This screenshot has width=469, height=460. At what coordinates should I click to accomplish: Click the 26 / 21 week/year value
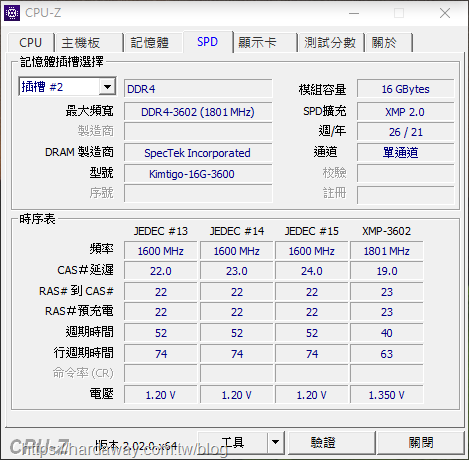405,132
